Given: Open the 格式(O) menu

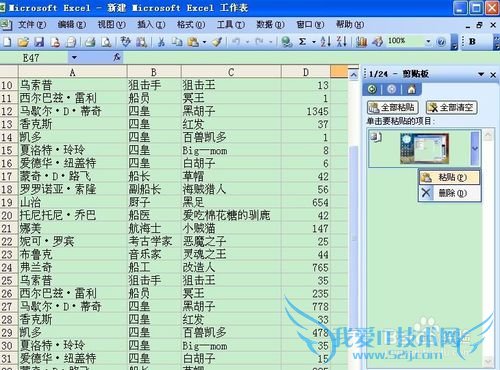Looking at the screenshot, I should pyautogui.click(x=191, y=25).
